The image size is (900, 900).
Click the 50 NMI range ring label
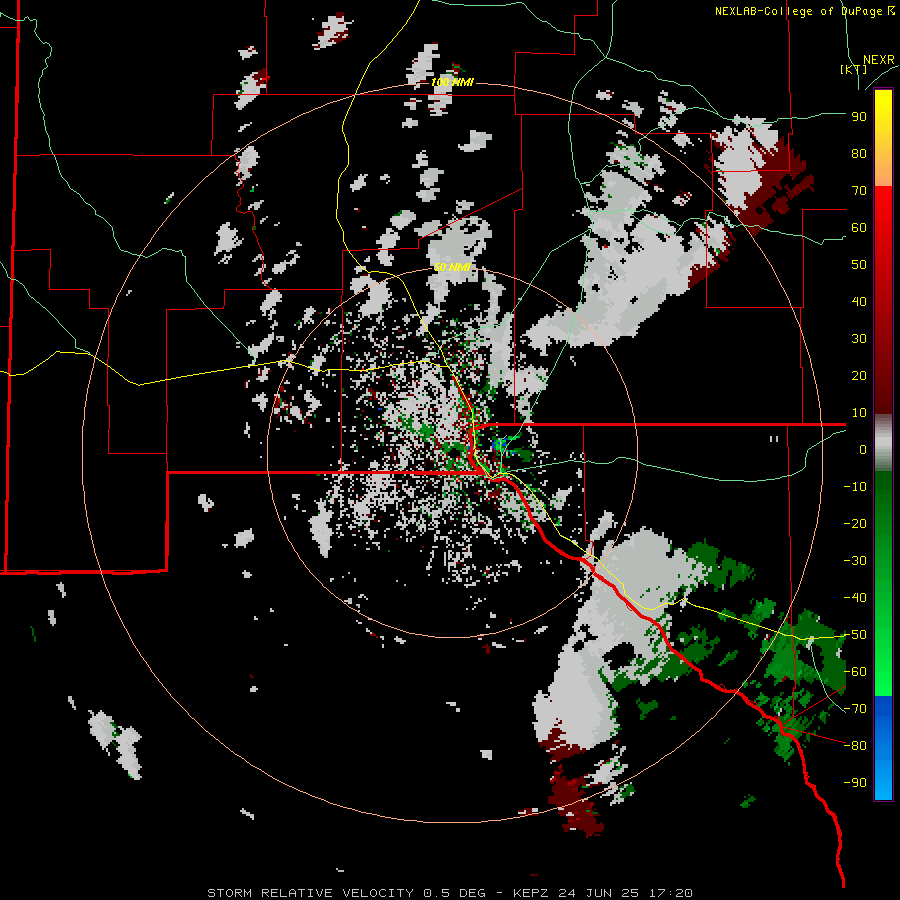click(452, 267)
